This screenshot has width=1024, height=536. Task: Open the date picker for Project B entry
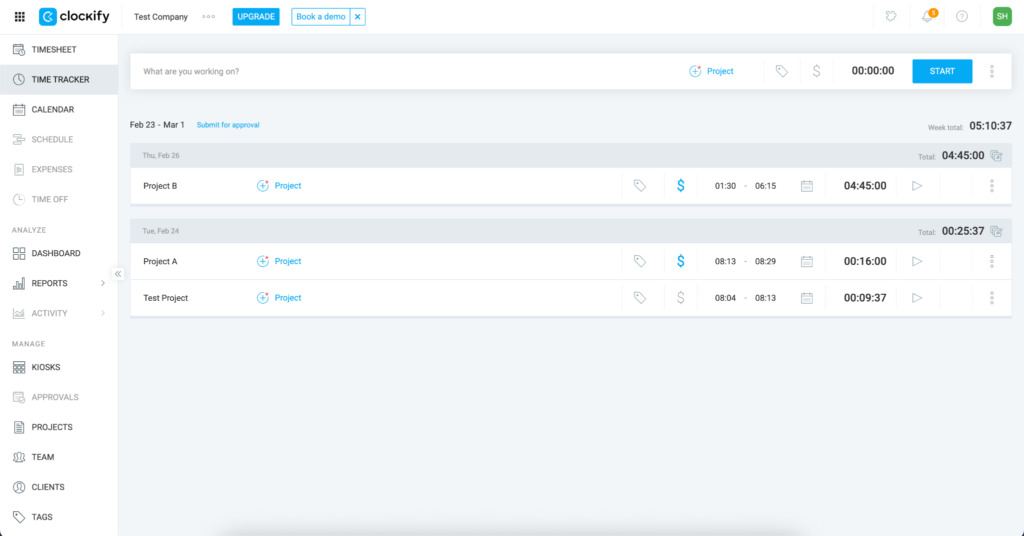point(807,186)
